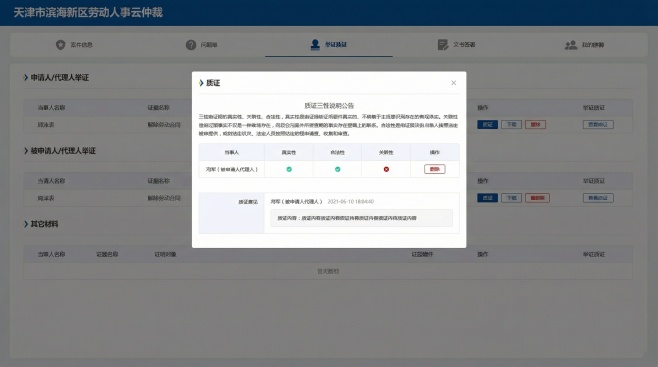Select the 举证质证 tab with person icon
Image resolution: width=658 pixels, height=367 pixels.
pyautogui.click(x=329, y=44)
